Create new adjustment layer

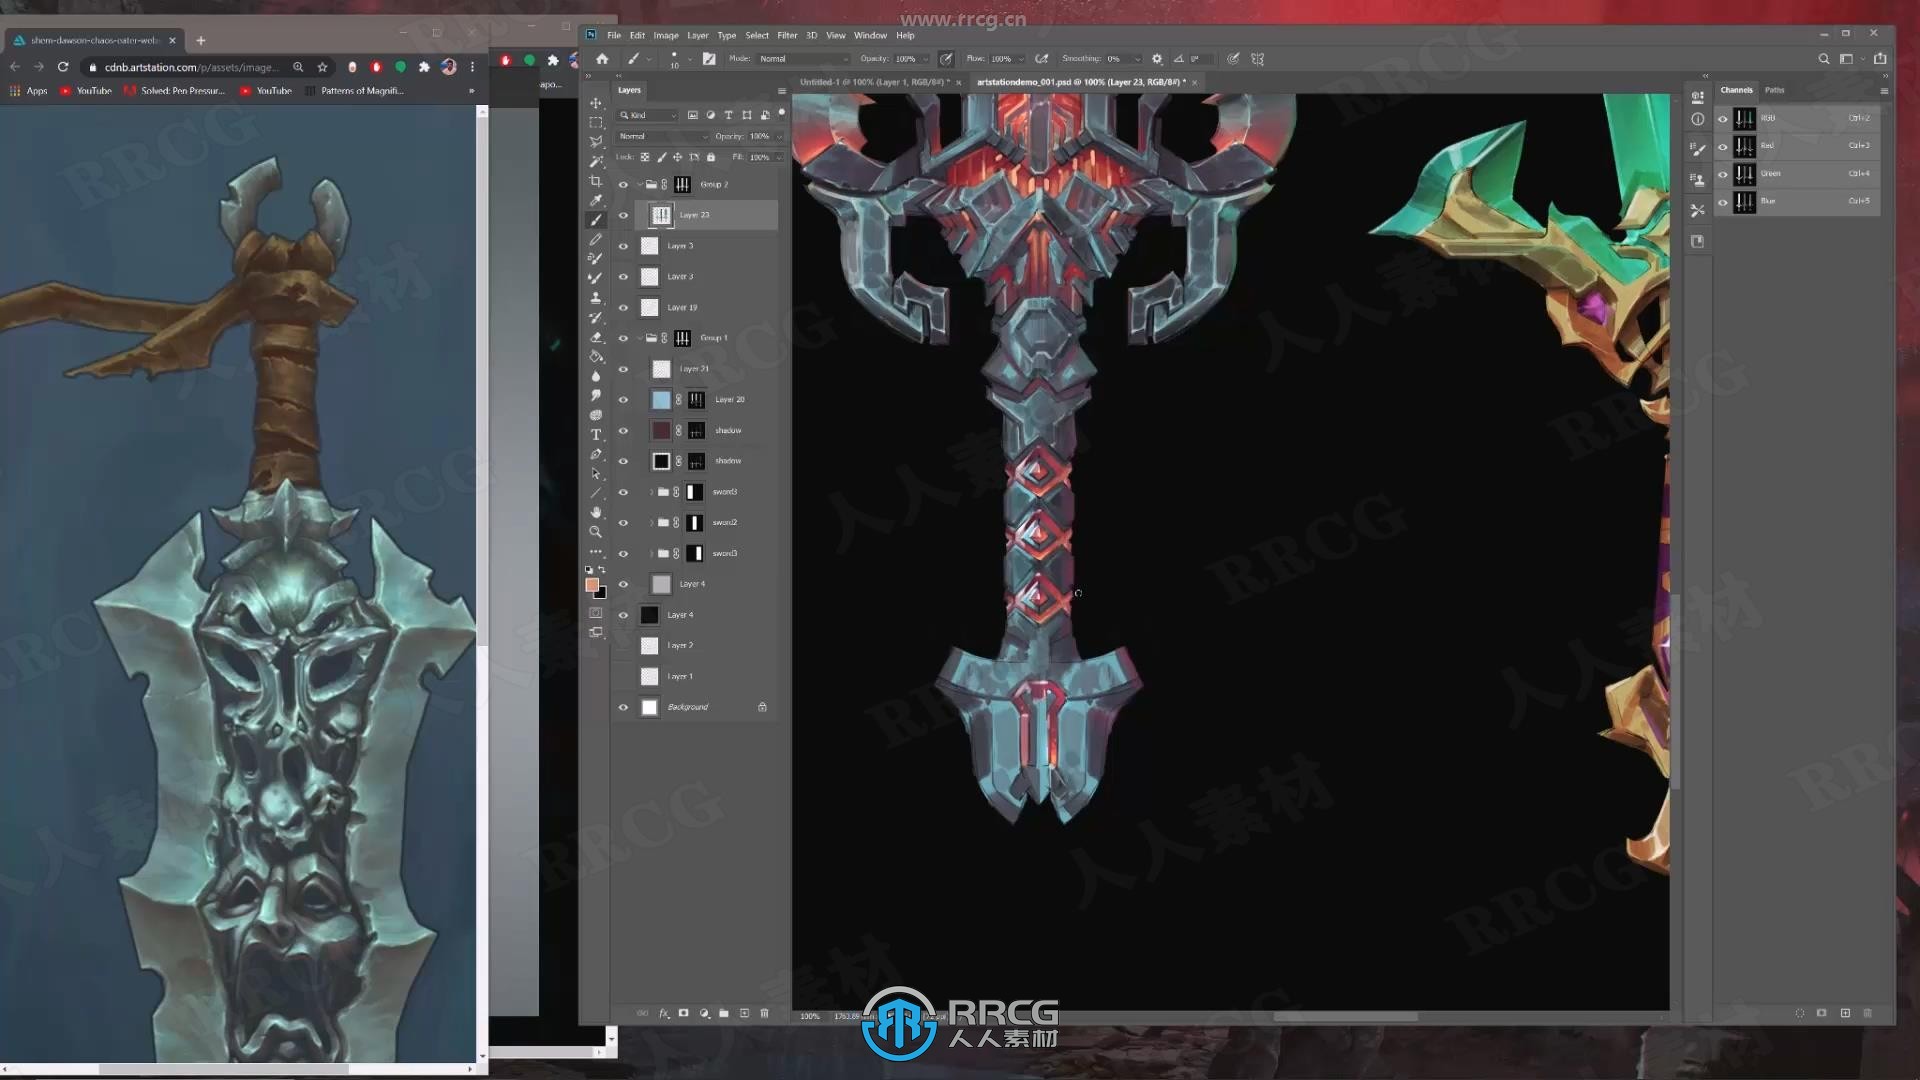point(704,1013)
